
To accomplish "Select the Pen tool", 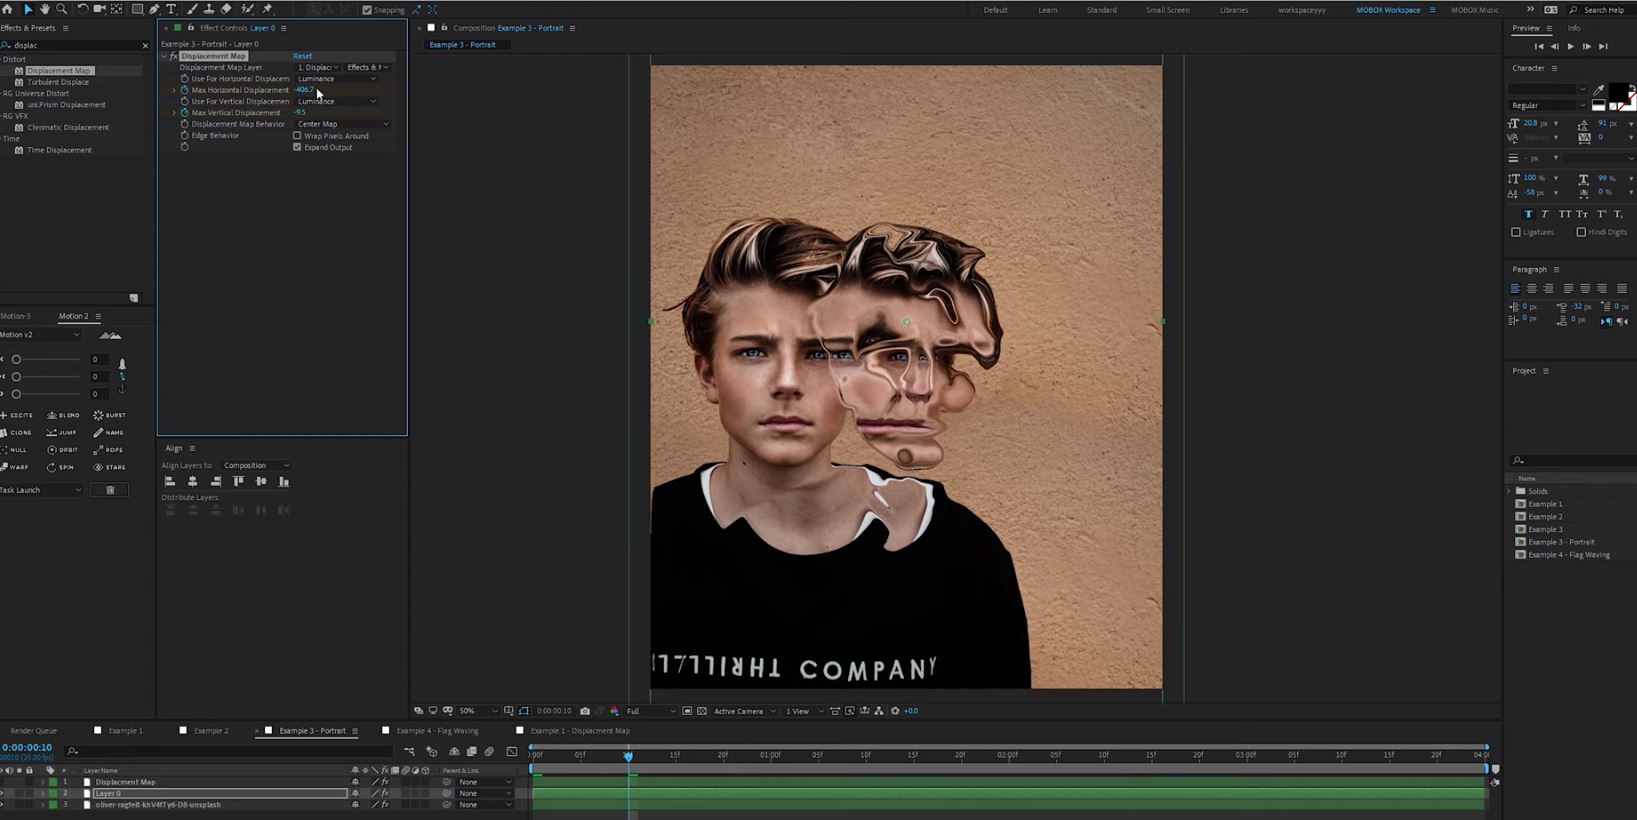I will pyautogui.click(x=154, y=9).
